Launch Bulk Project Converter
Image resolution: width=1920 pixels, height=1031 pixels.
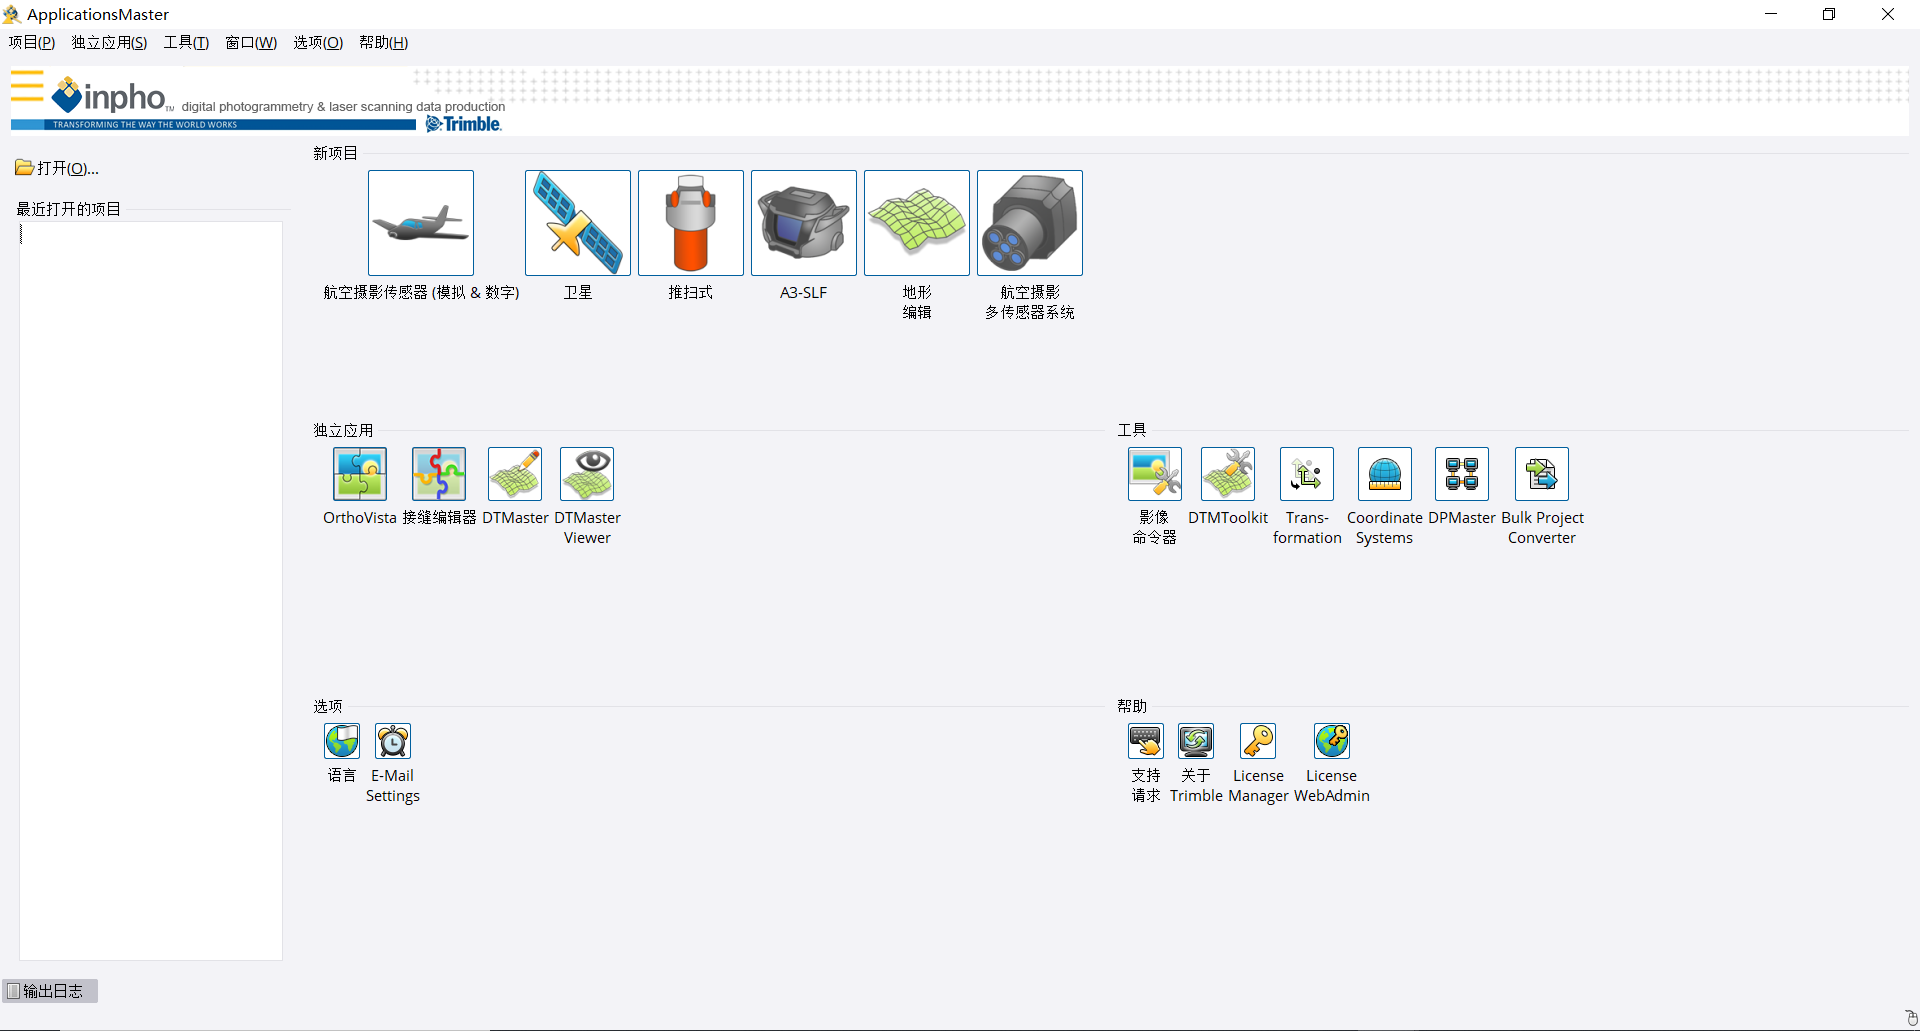pos(1541,474)
